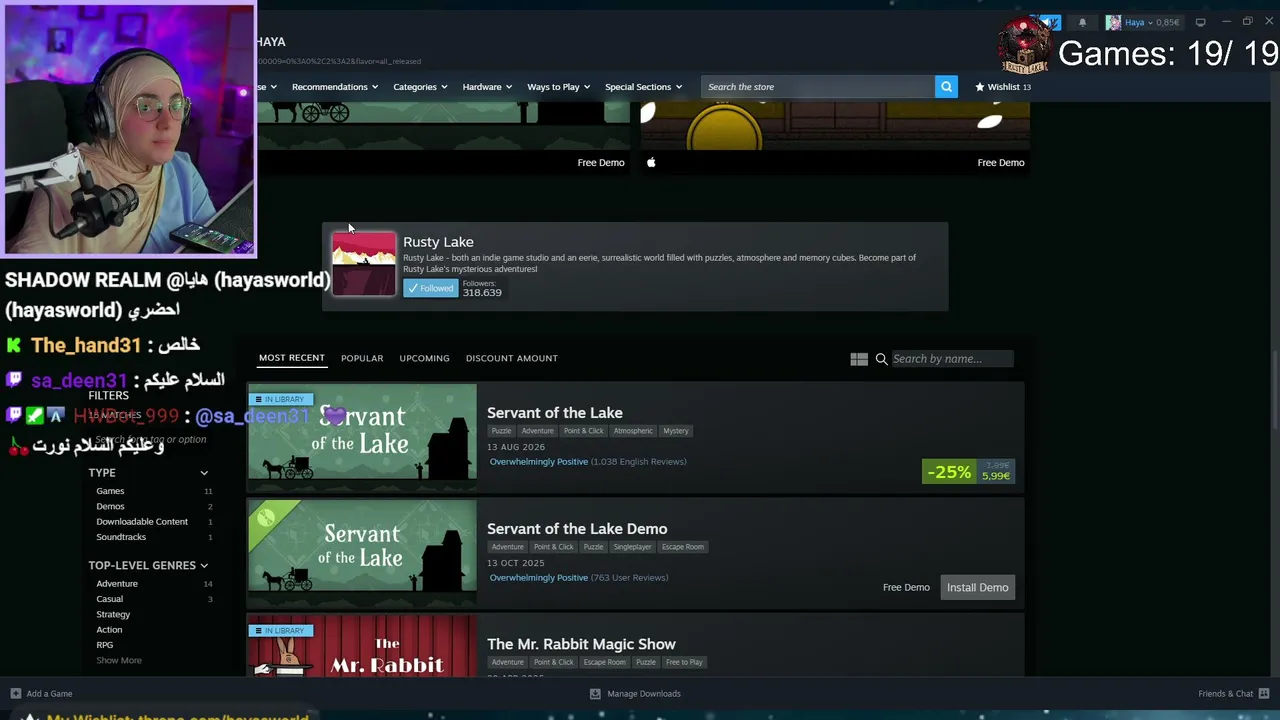Open the Friends & Chat icon
The image size is (1280, 720).
[x=1265, y=693]
